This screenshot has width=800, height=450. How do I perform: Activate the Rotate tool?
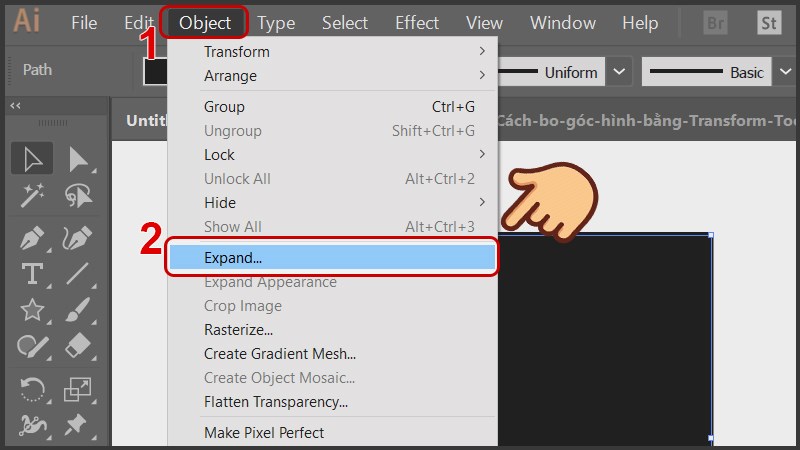point(33,388)
